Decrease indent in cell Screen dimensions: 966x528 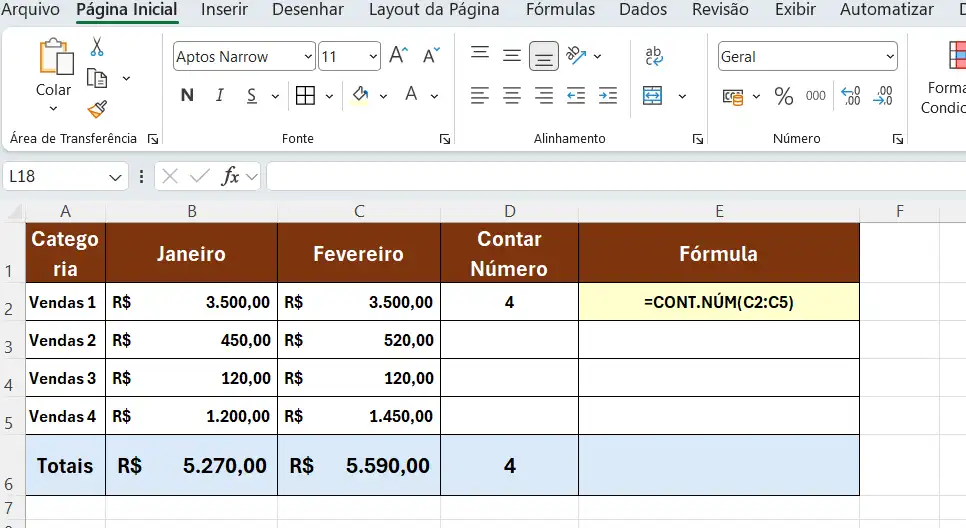coord(576,95)
